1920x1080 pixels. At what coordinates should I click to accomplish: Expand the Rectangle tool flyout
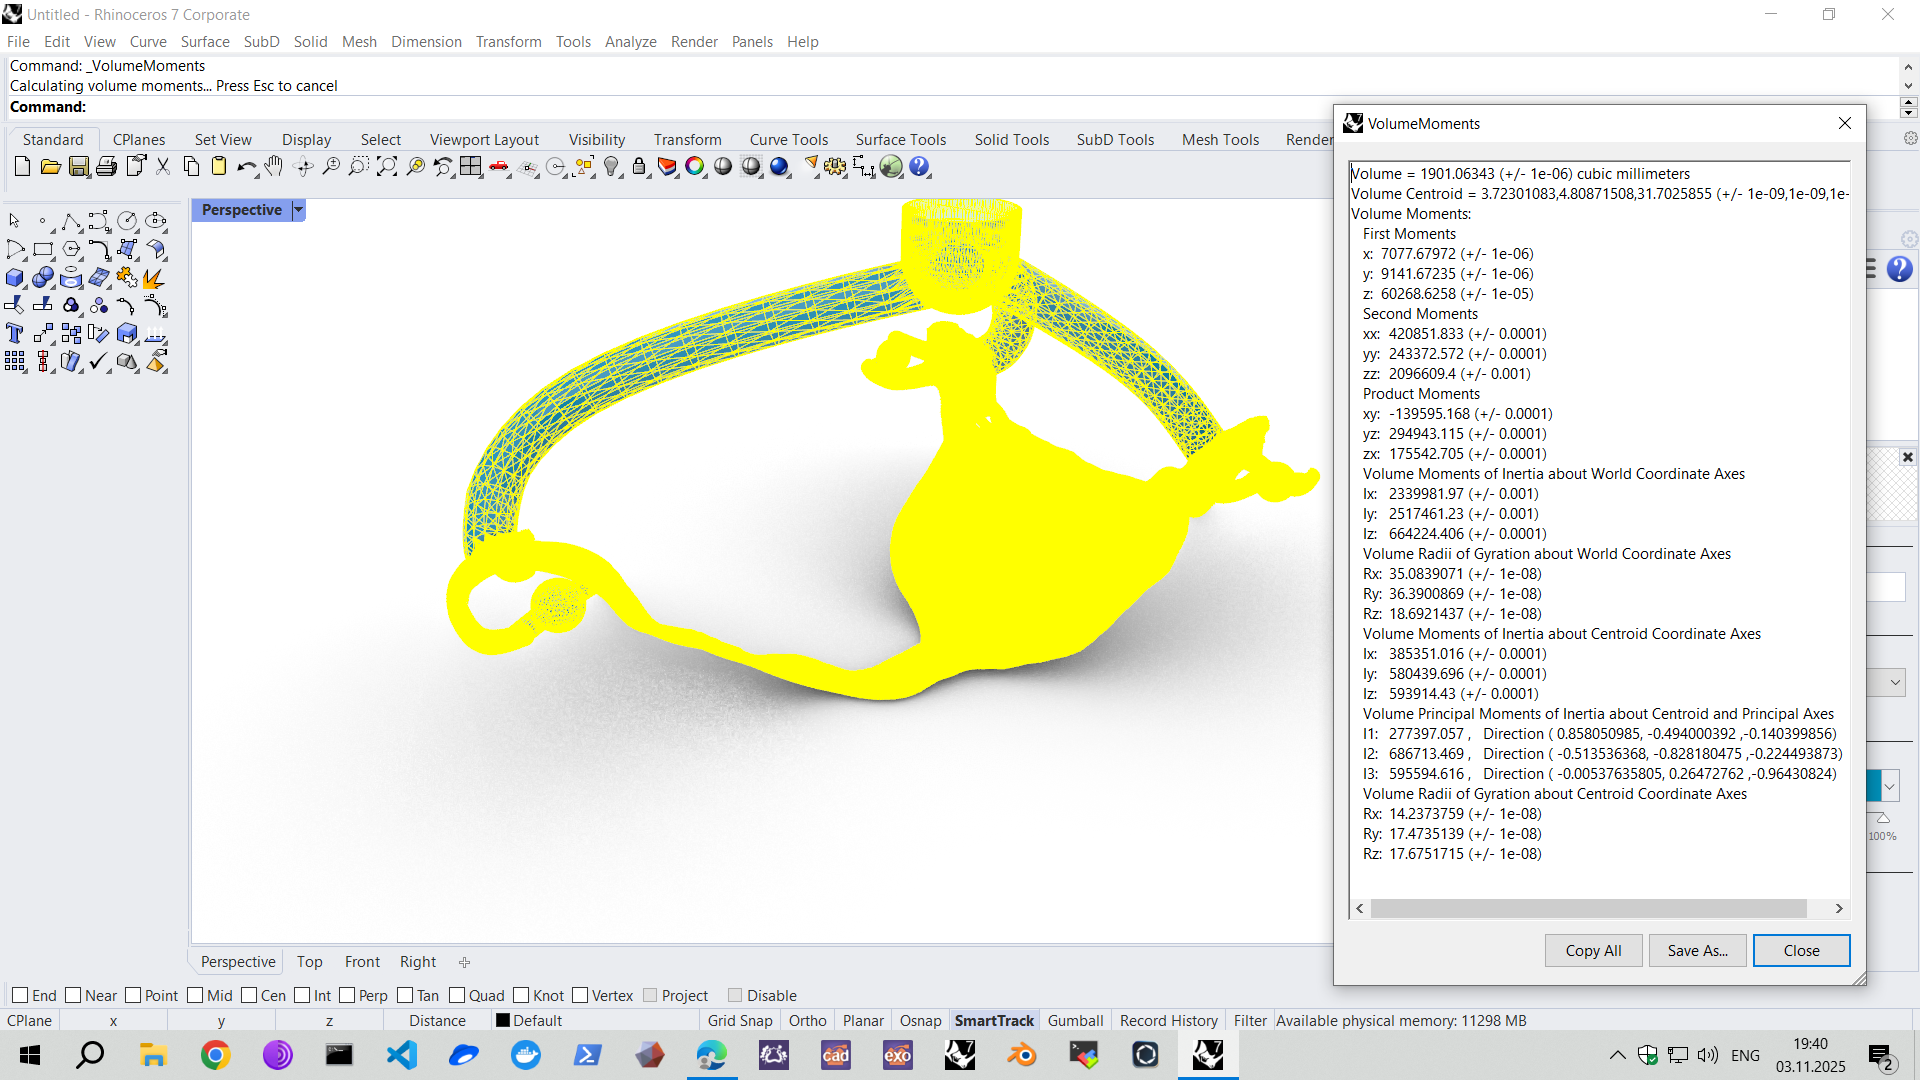click(x=55, y=259)
